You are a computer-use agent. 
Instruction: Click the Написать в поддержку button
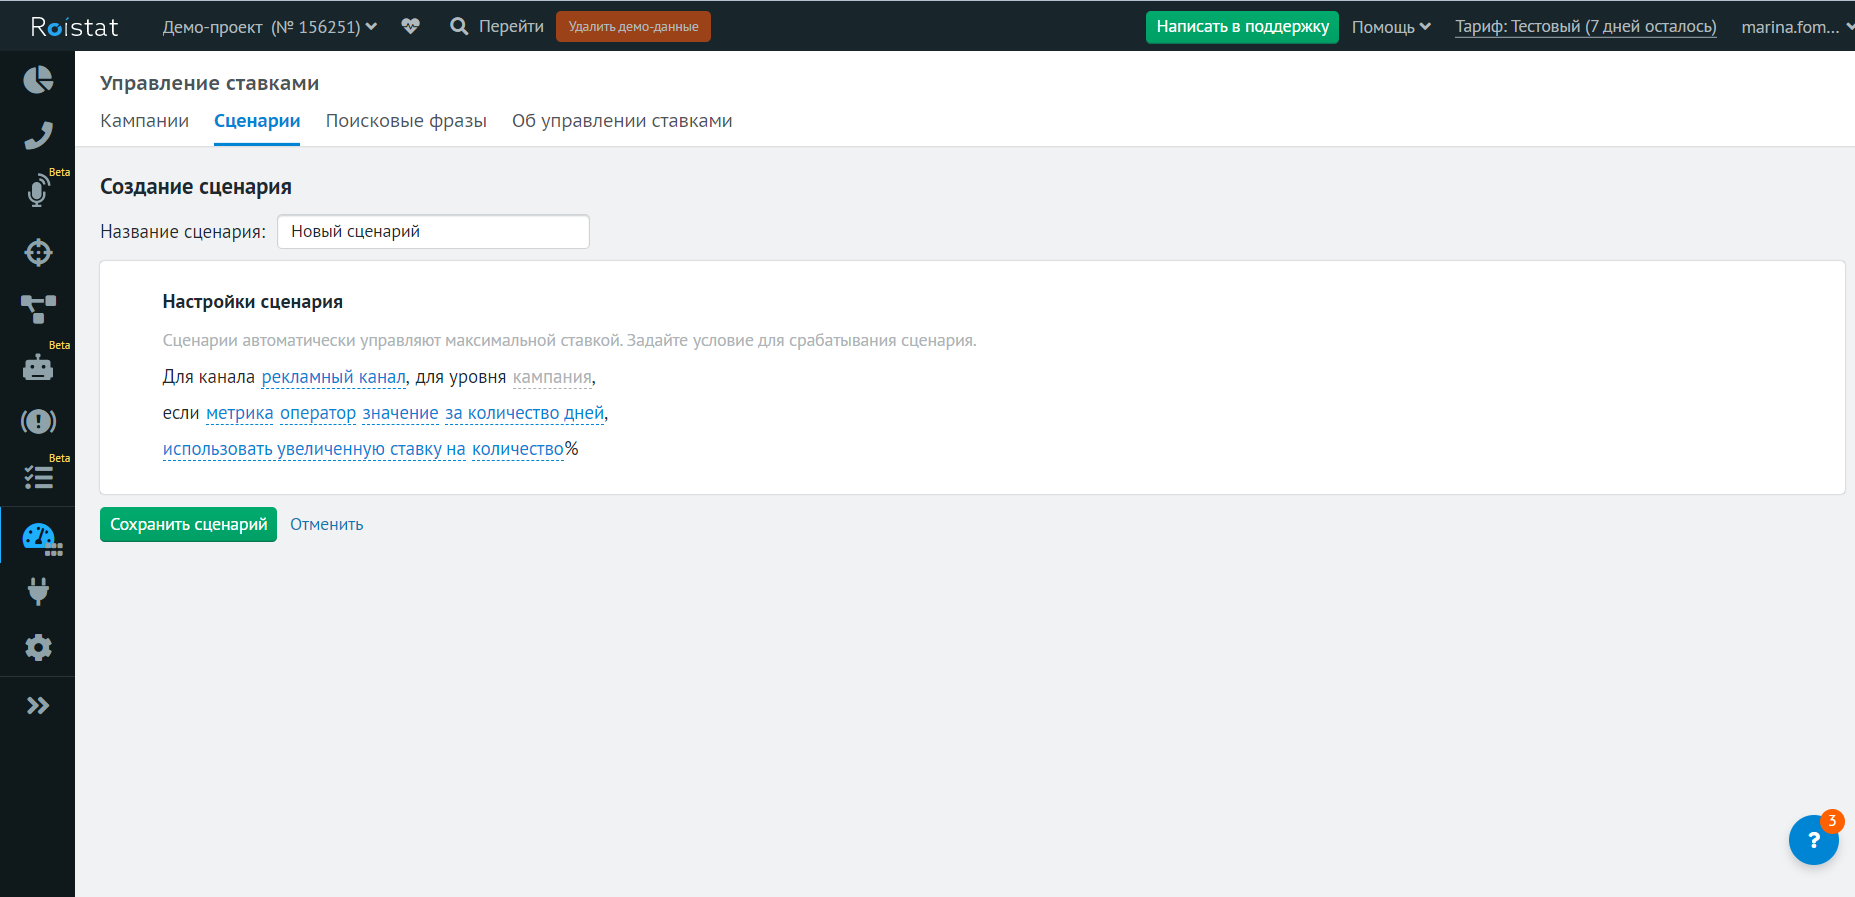click(x=1242, y=27)
